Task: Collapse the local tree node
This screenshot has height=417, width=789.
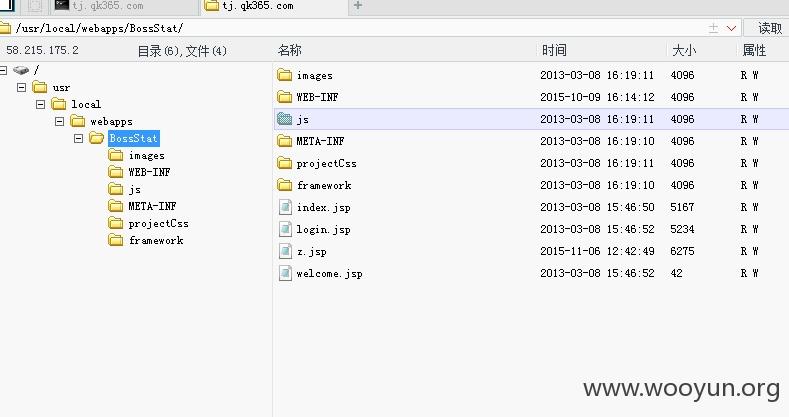Action: pos(40,105)
